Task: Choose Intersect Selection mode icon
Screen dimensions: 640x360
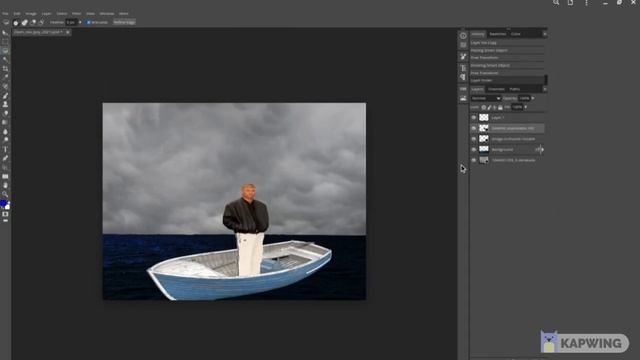Action: (41, 22)
